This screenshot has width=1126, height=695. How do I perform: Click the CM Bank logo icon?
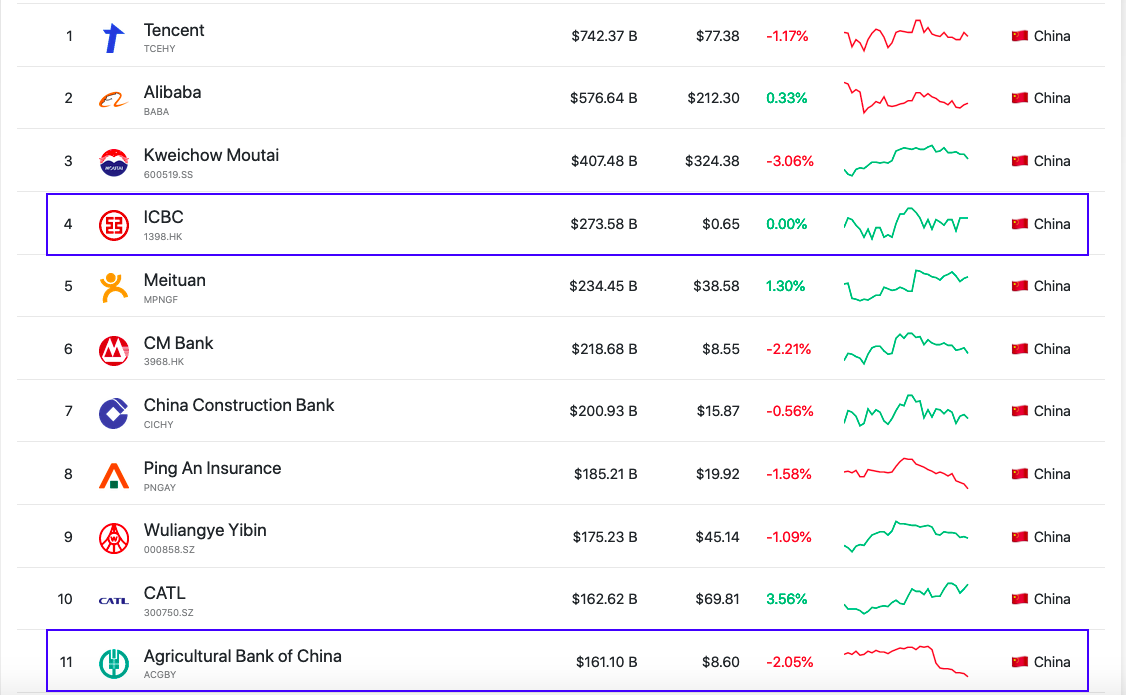pos(114,350)
